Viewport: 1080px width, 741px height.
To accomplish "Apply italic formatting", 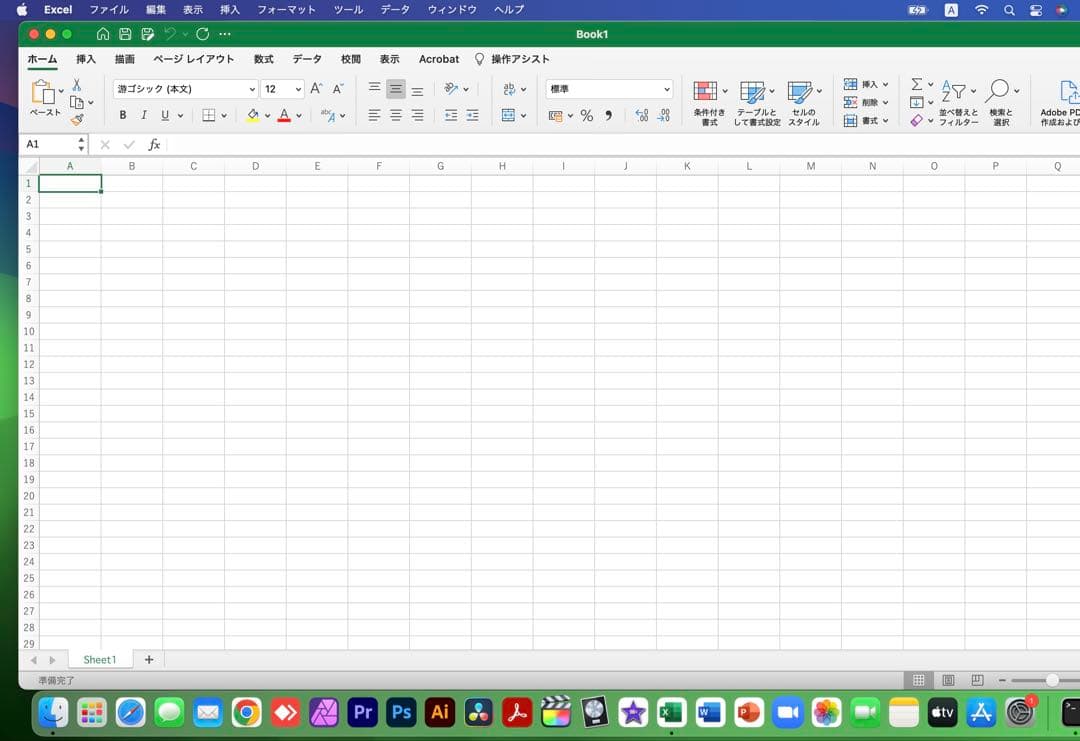I will (143, 115).
